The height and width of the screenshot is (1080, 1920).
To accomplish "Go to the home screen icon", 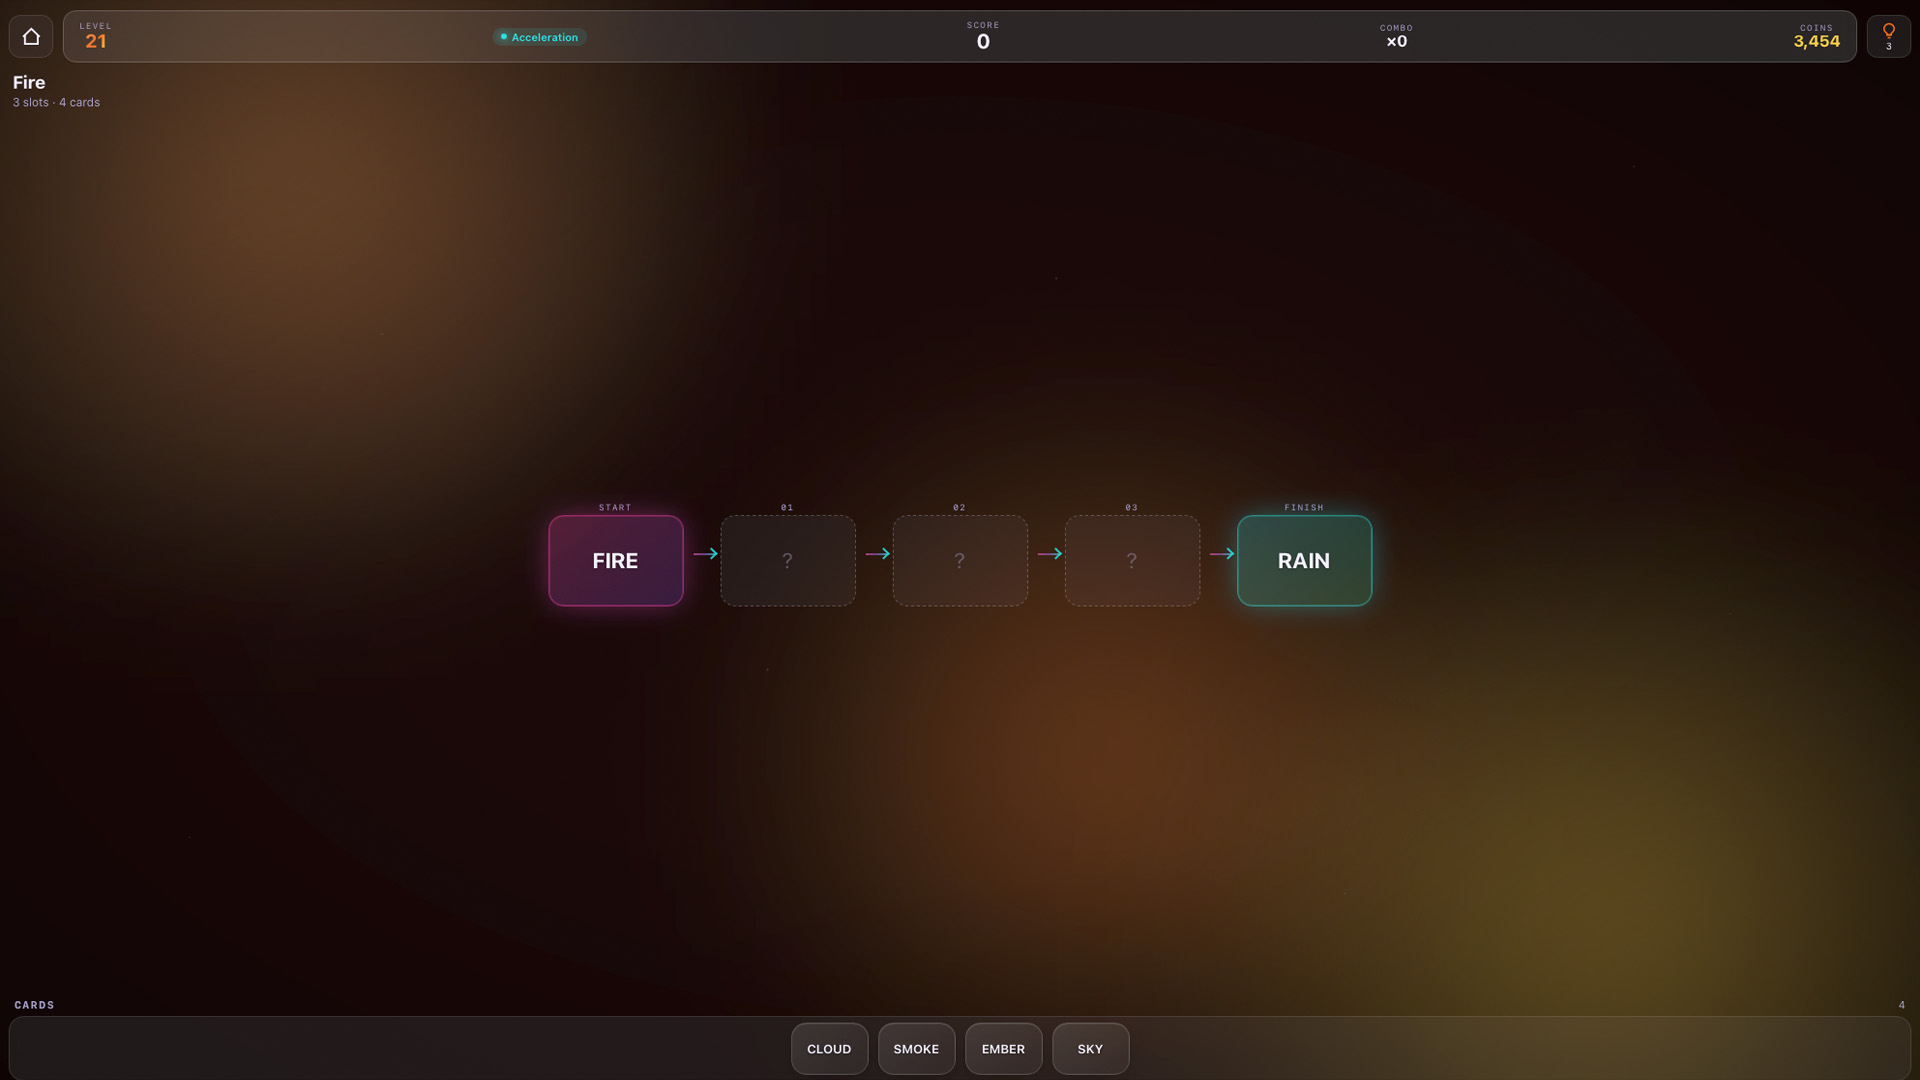I will coord(31,37).
